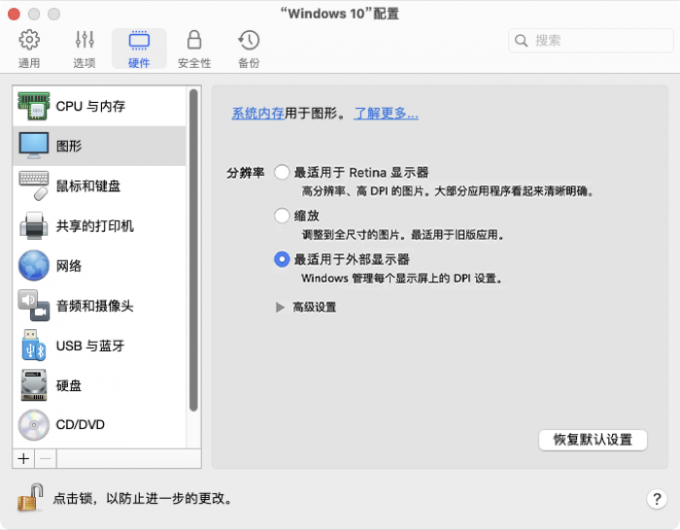Select the 缩放 scaled resolution option

(x=282, y=215)
